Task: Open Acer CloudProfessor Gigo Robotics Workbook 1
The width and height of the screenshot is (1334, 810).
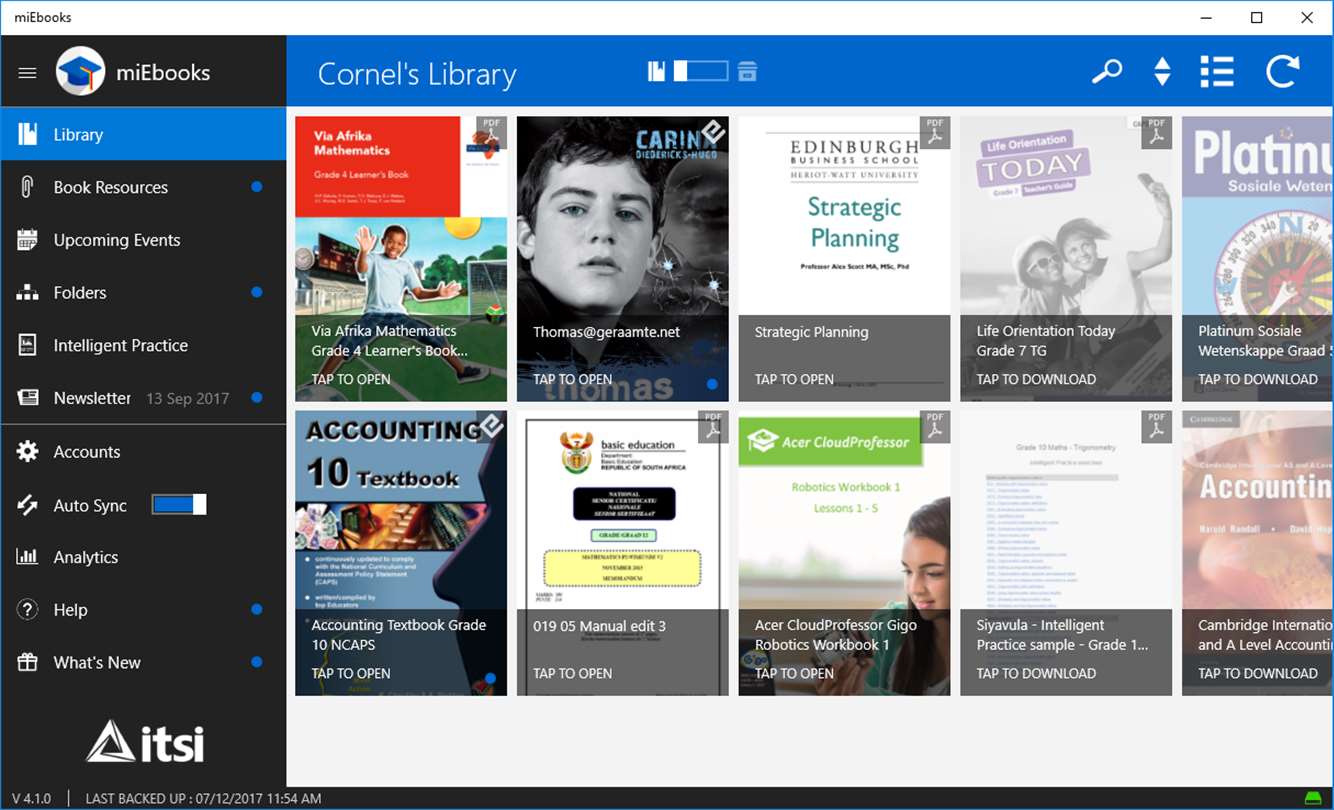Action: point(845,553)
